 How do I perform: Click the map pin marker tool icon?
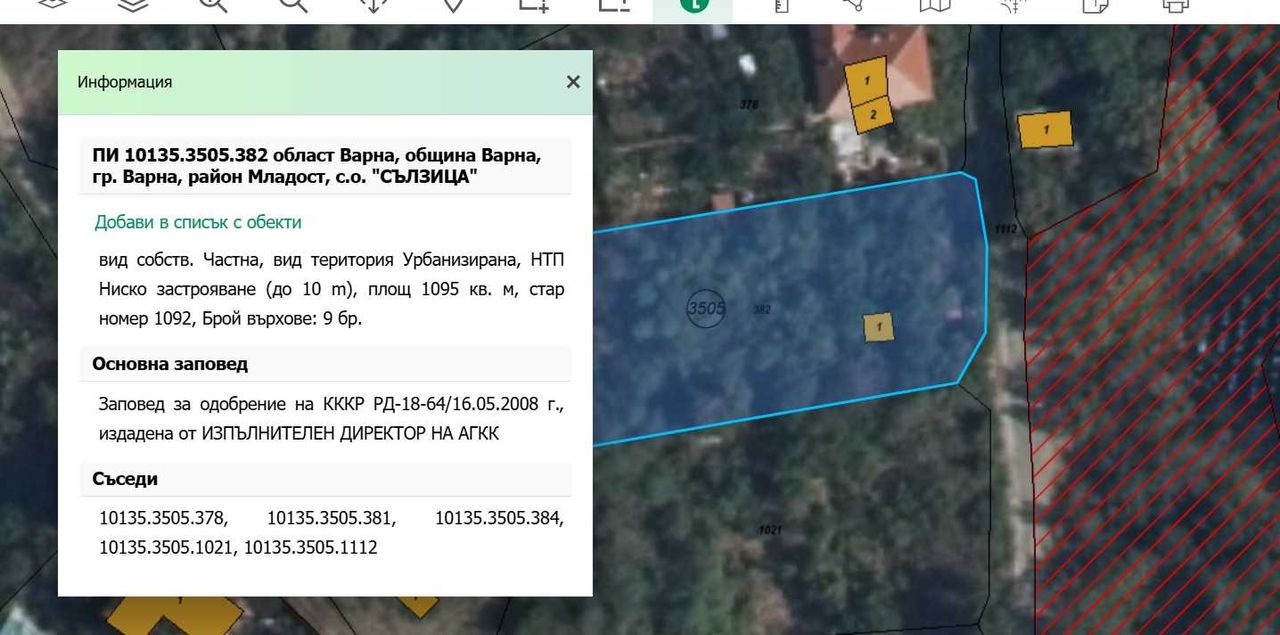[453, 5]
